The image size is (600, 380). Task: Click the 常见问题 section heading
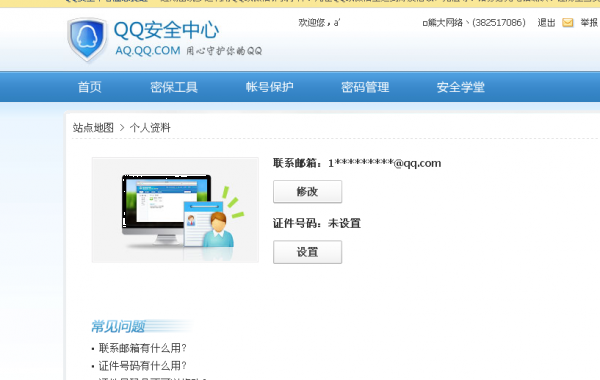click(x=118, y=327)
